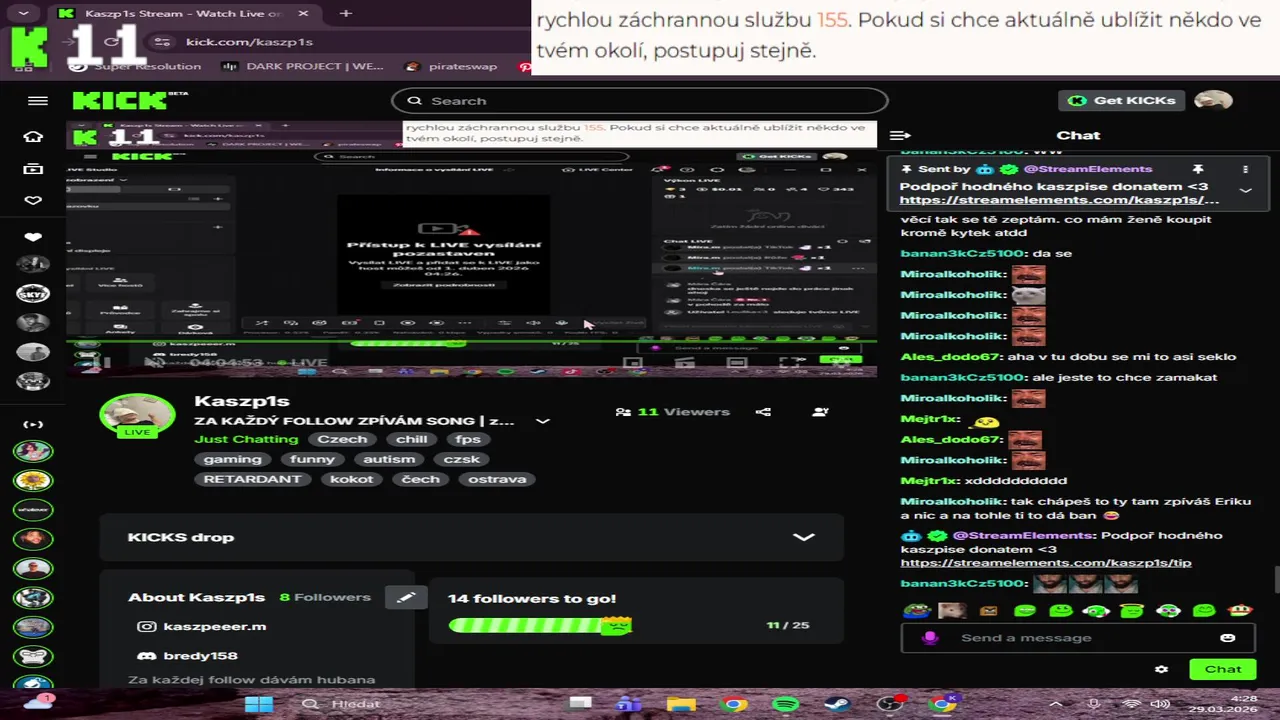Open the streamelements.com/kaszp1s/tip link in chat

tap(1045, 563)
